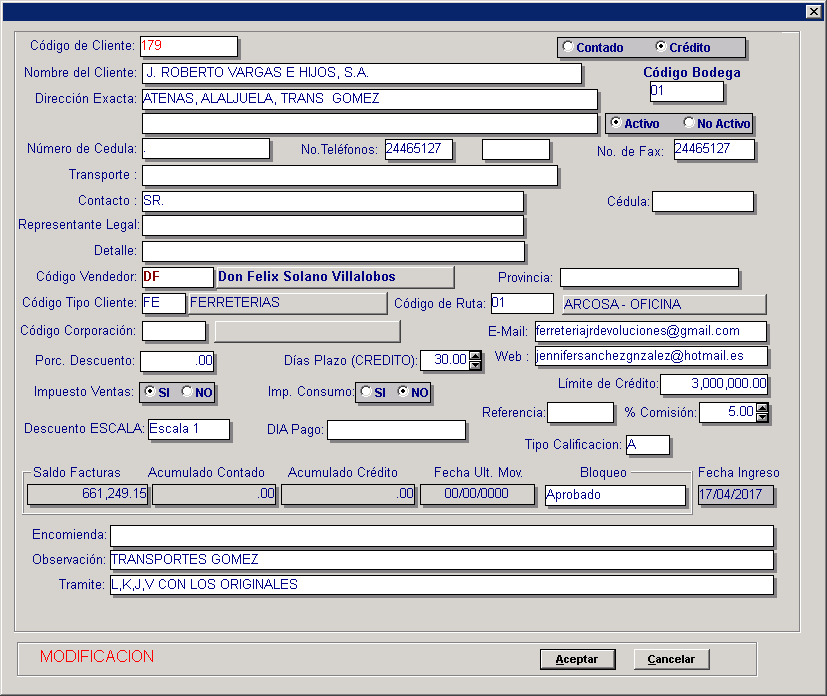This screenshot has height=696, width=827.
Task: Click the Detalle field
Action: [x=333, y=252]
